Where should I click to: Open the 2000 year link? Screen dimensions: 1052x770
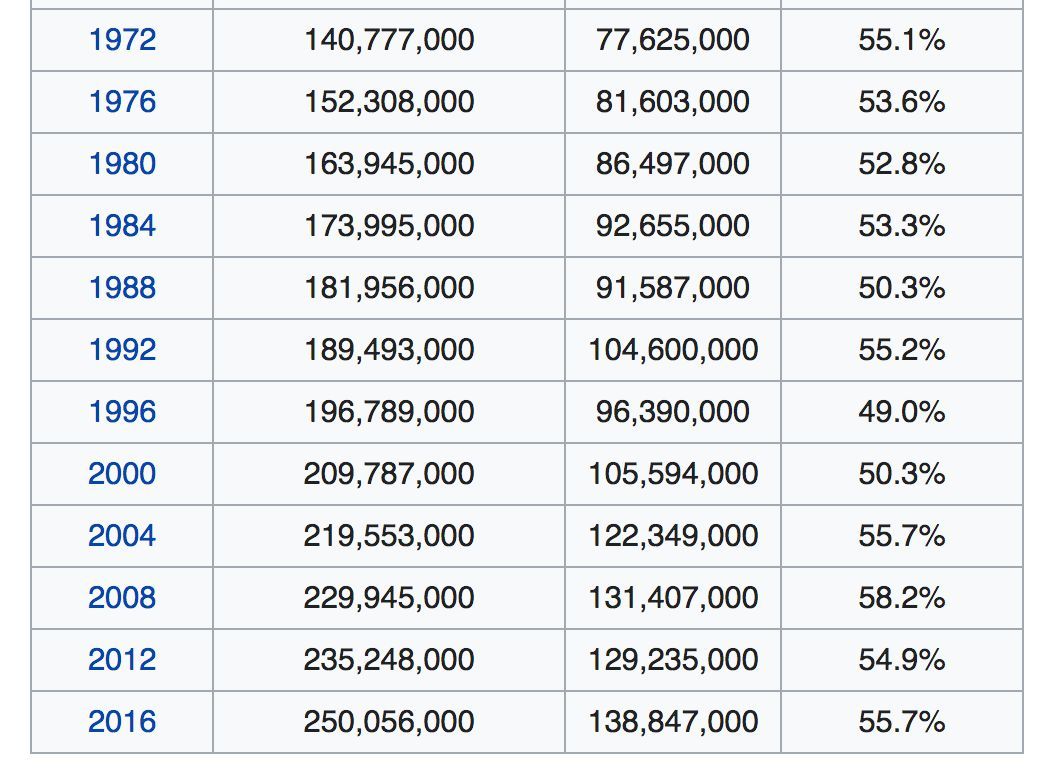click(x=122, y=474)
